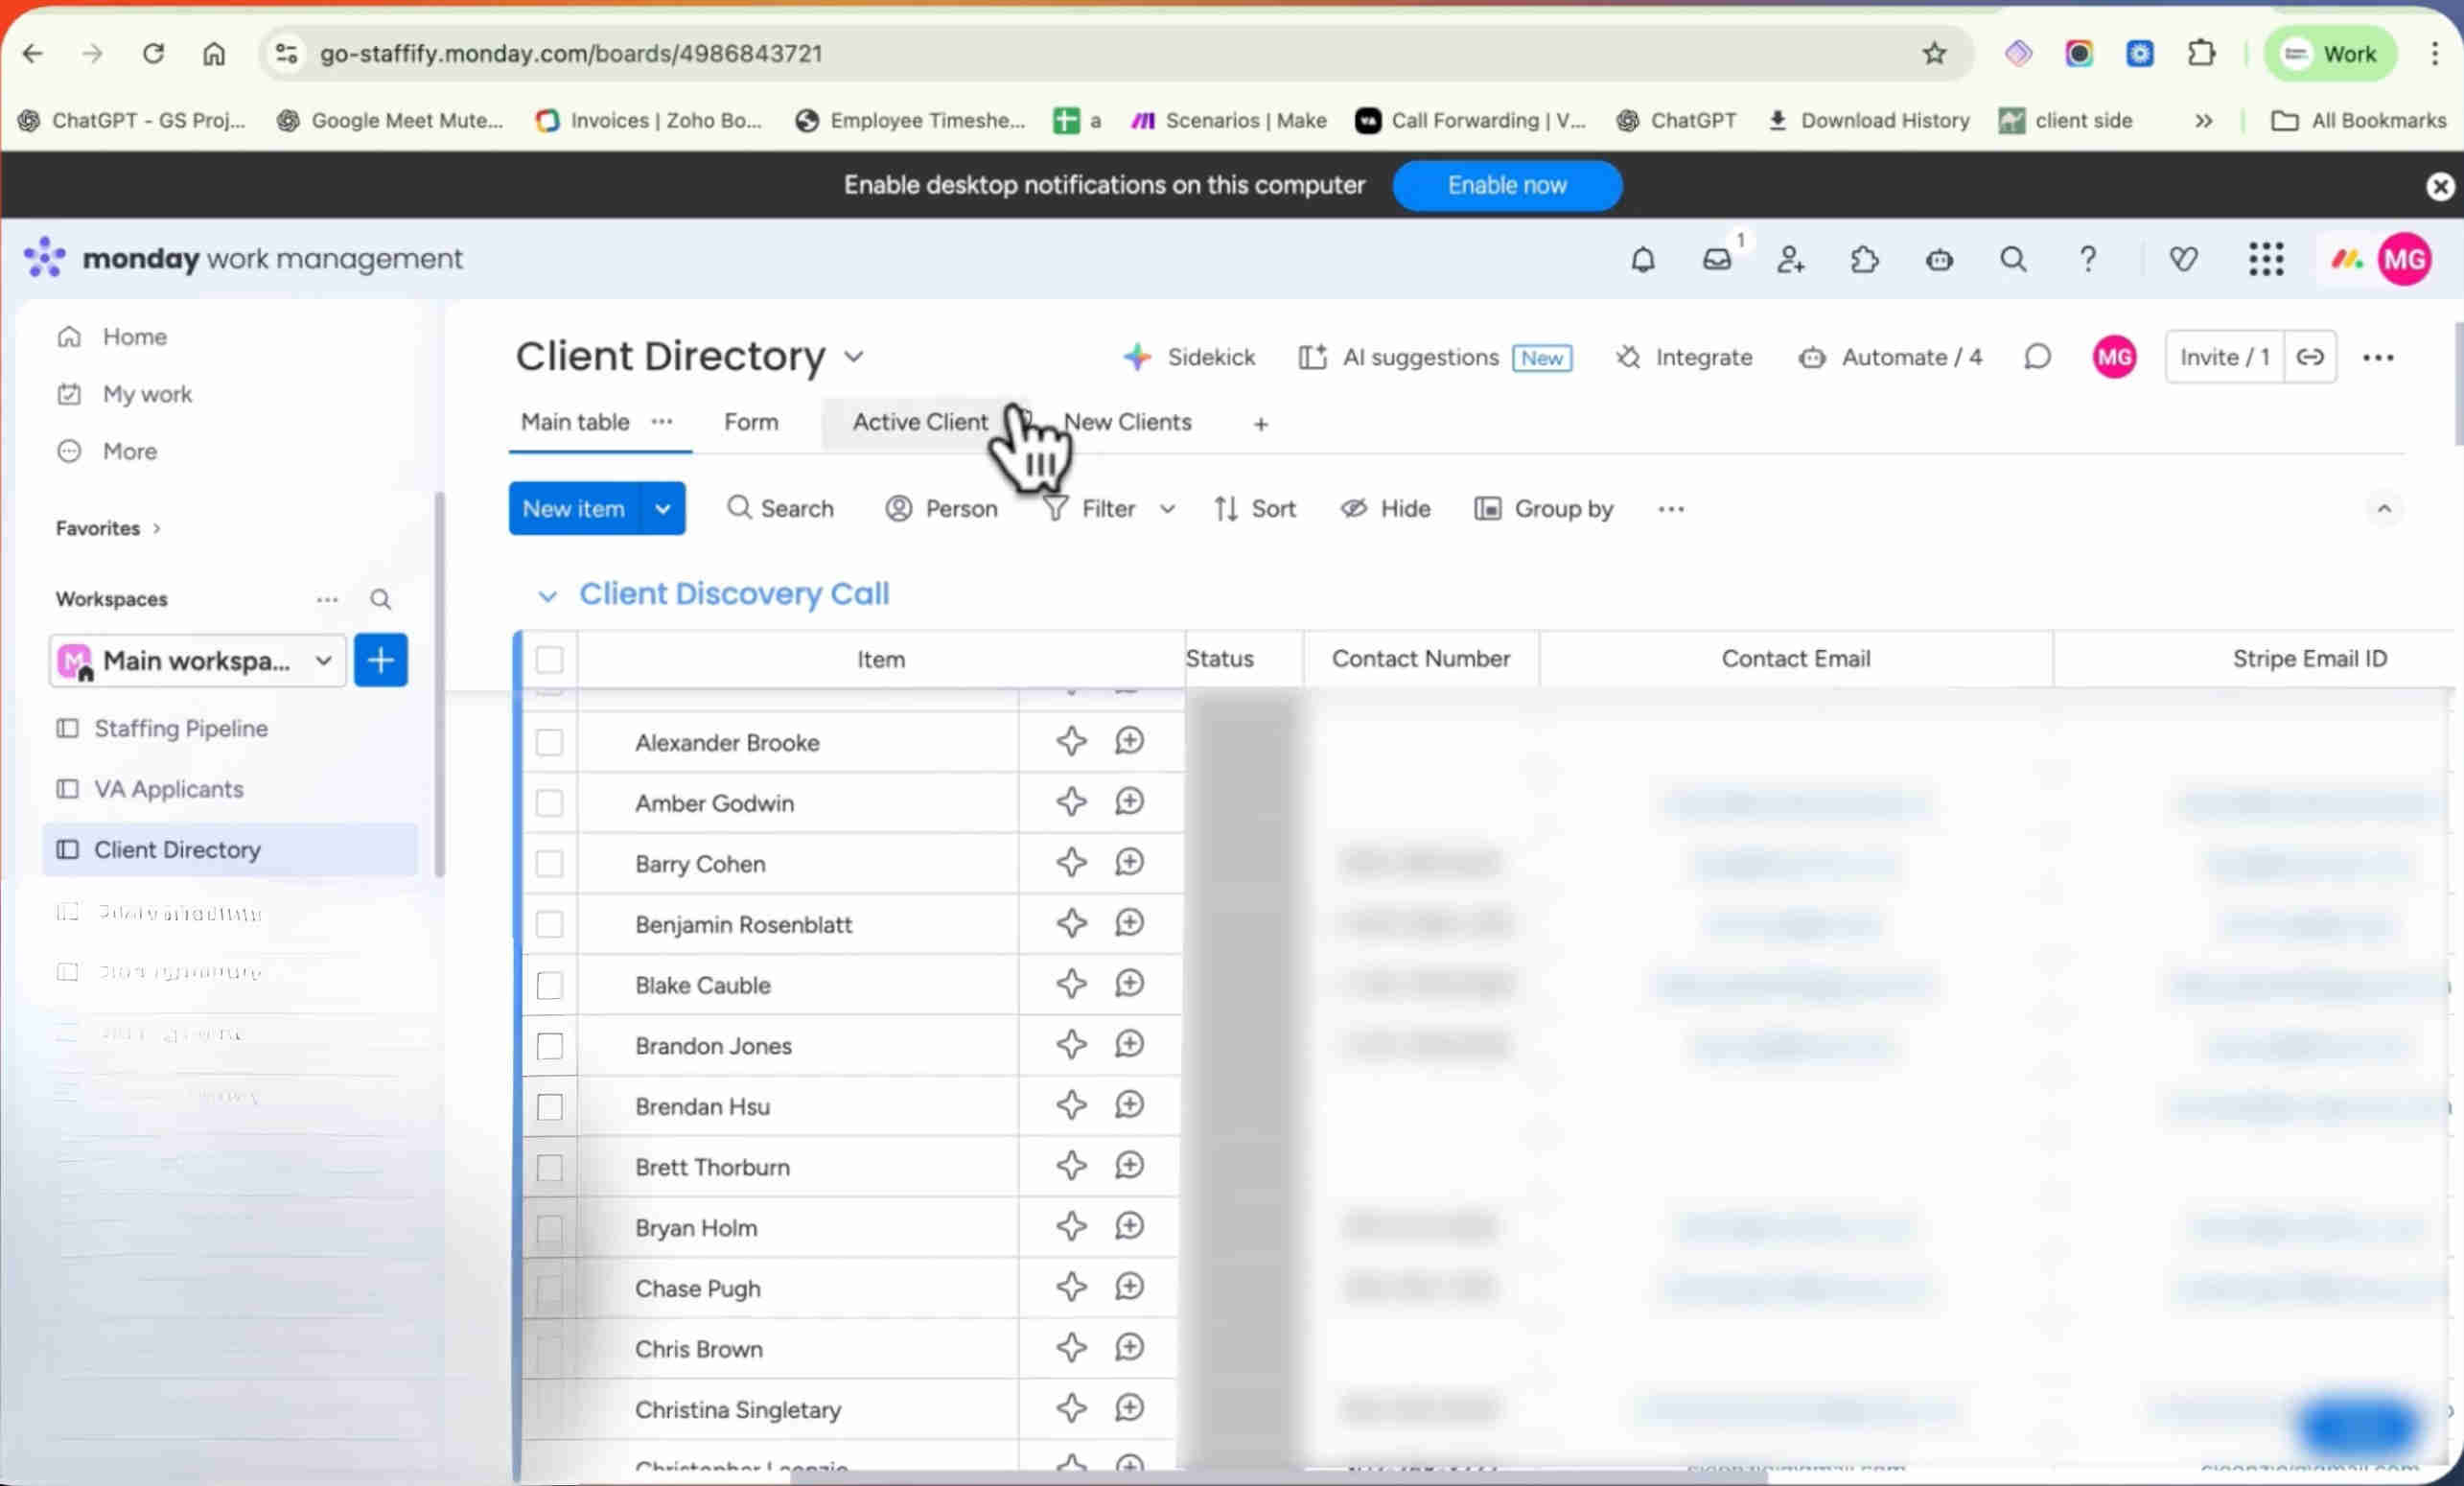Open the Automate / 4 panel
Image resolution: width=2464 pixels, height=1486 pixels.
(1890, 357)
